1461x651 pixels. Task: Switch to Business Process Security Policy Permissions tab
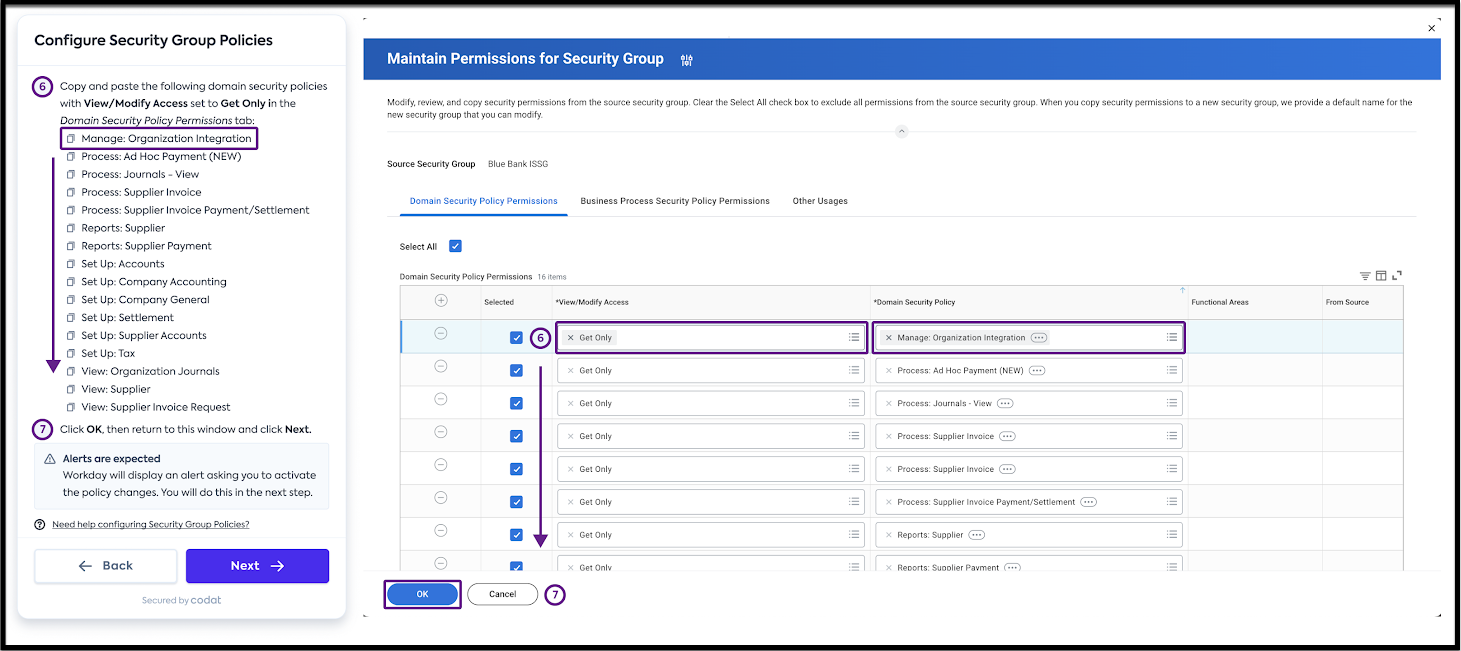click(x=675, y=201)
